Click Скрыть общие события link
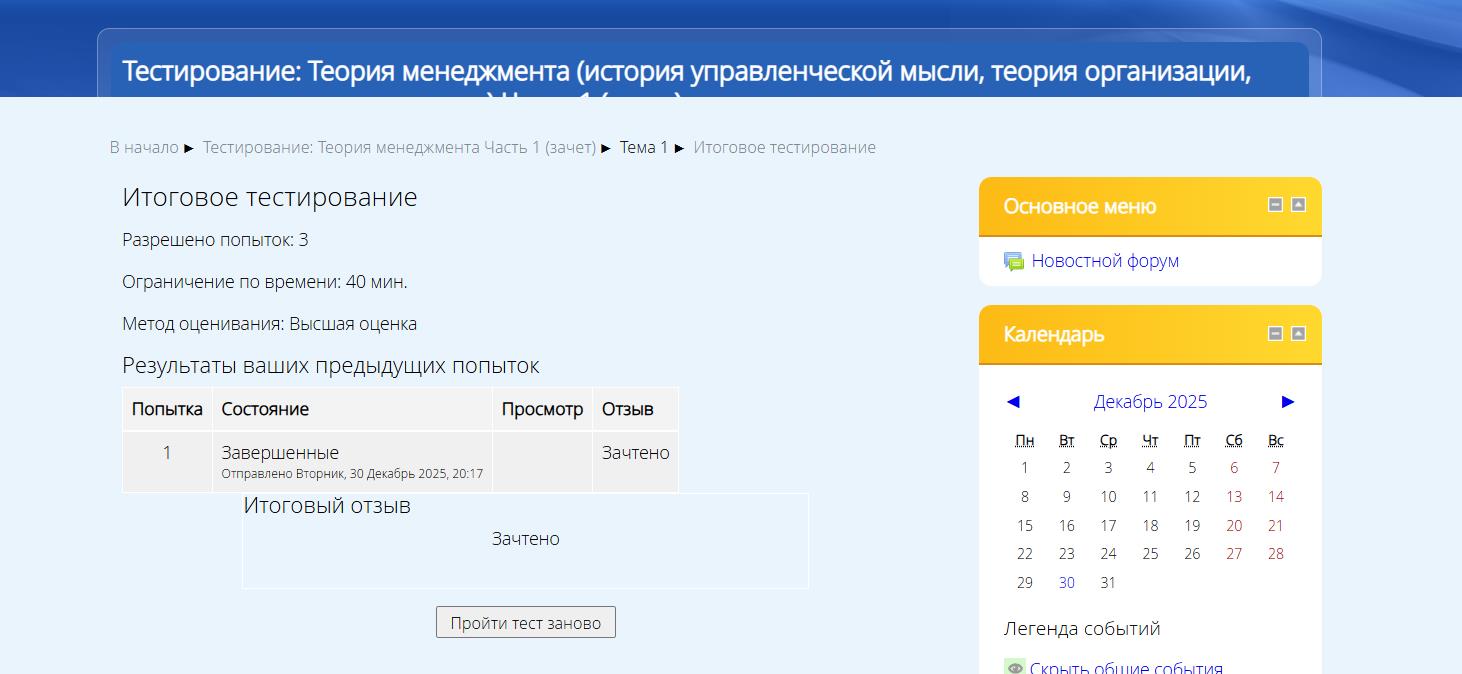The image size is (1462, 674). pyautogui.click(x=1126, y=668)
